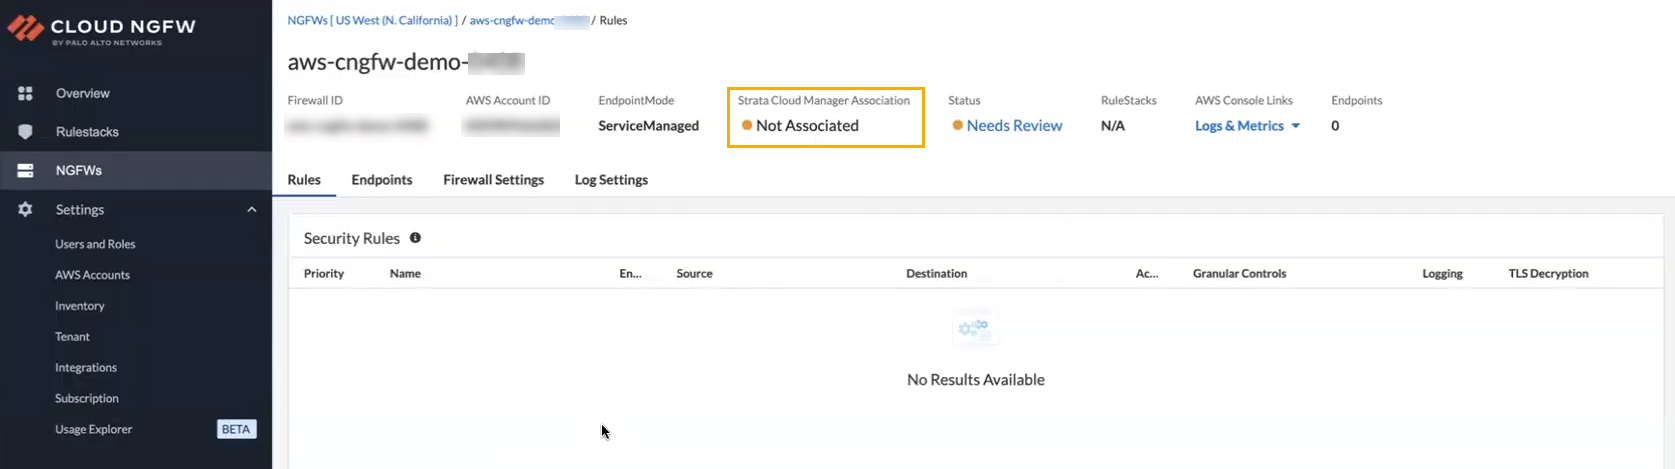Viewport: 1675px width, 469px height.
Task: Select the Log Settings tab
Action: (x=611, y=180)
